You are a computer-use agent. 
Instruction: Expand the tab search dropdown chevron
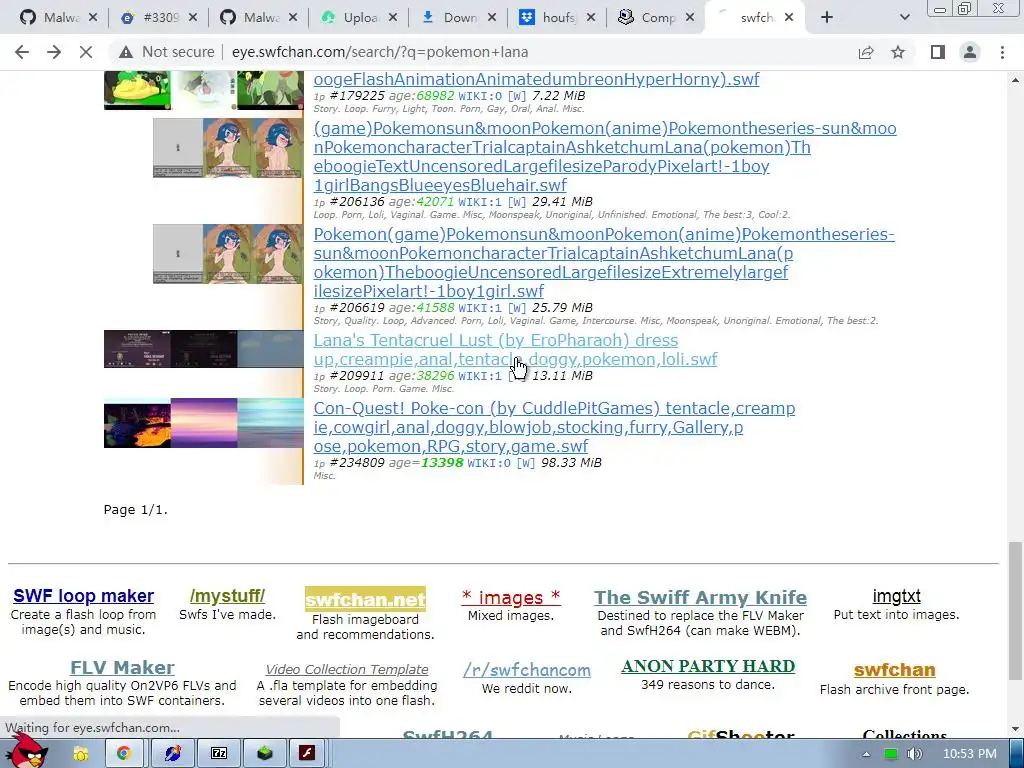pyautogui.click(x=904, y=18)
